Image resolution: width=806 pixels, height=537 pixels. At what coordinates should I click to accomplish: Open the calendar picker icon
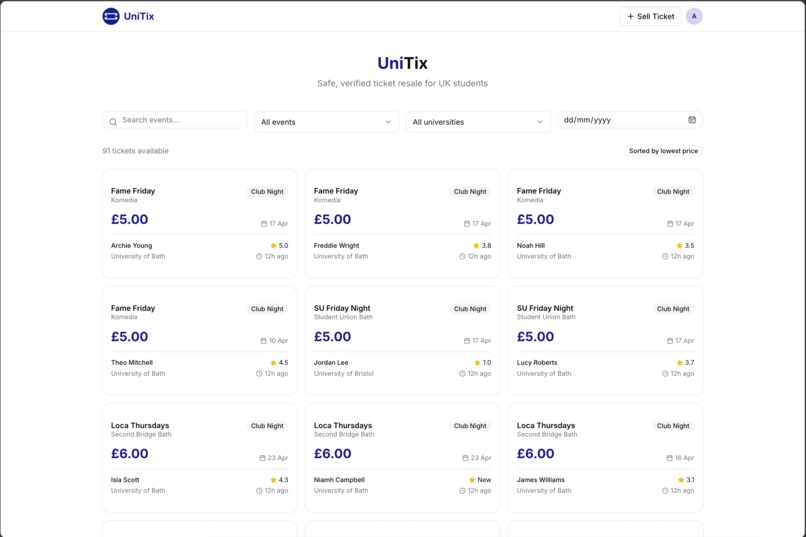pyautogui.click(x=692, y=120)
